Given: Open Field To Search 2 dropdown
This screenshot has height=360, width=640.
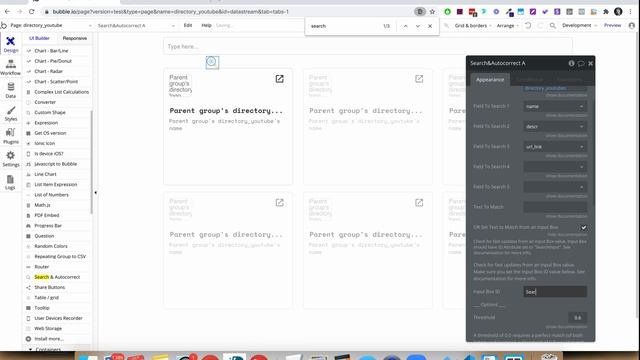Looking at the screenshot, I should (555, 126).
